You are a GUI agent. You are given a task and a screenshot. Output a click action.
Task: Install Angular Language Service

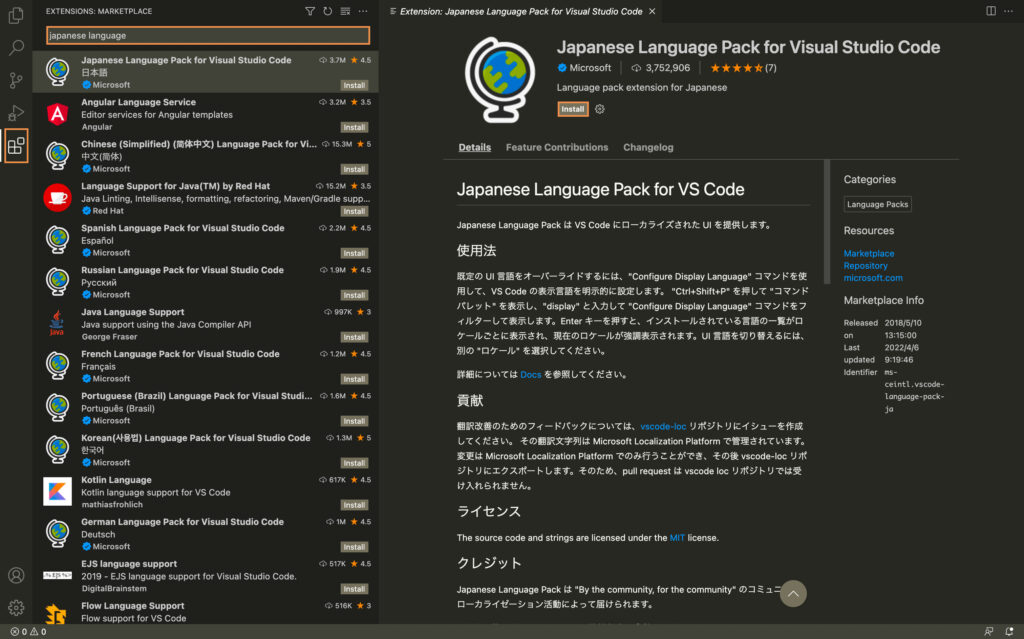[354, 127]
